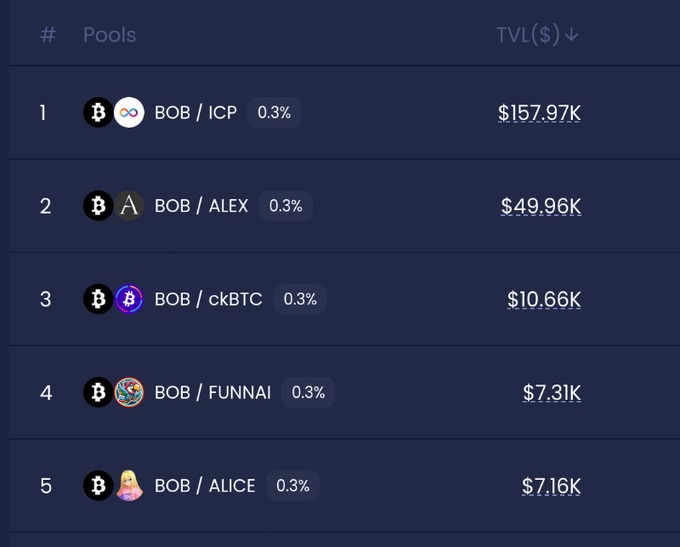This screenshot has height=547, width=680.
Task: Click BOB icon in BOB / ALICE row
Action: (x=98, y=486)
